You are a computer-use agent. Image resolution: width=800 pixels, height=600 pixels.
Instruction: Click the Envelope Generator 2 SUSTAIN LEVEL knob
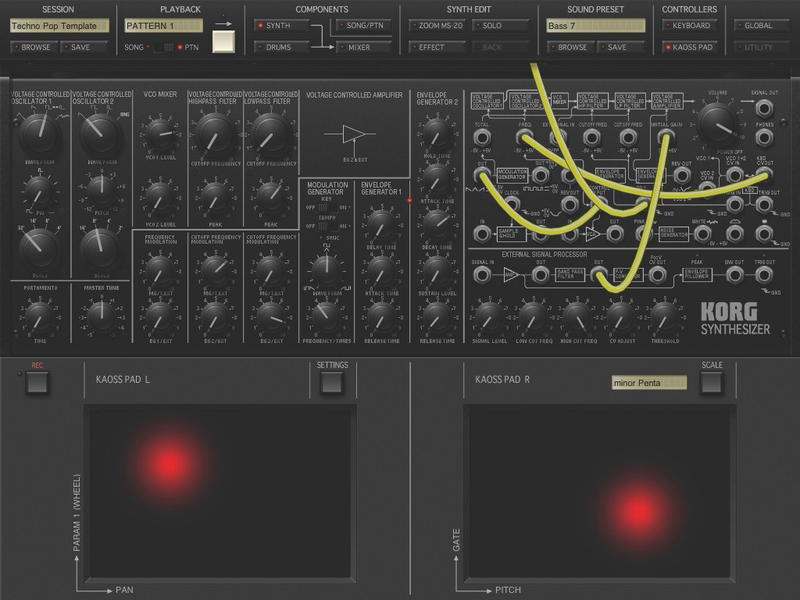[437, 270]
